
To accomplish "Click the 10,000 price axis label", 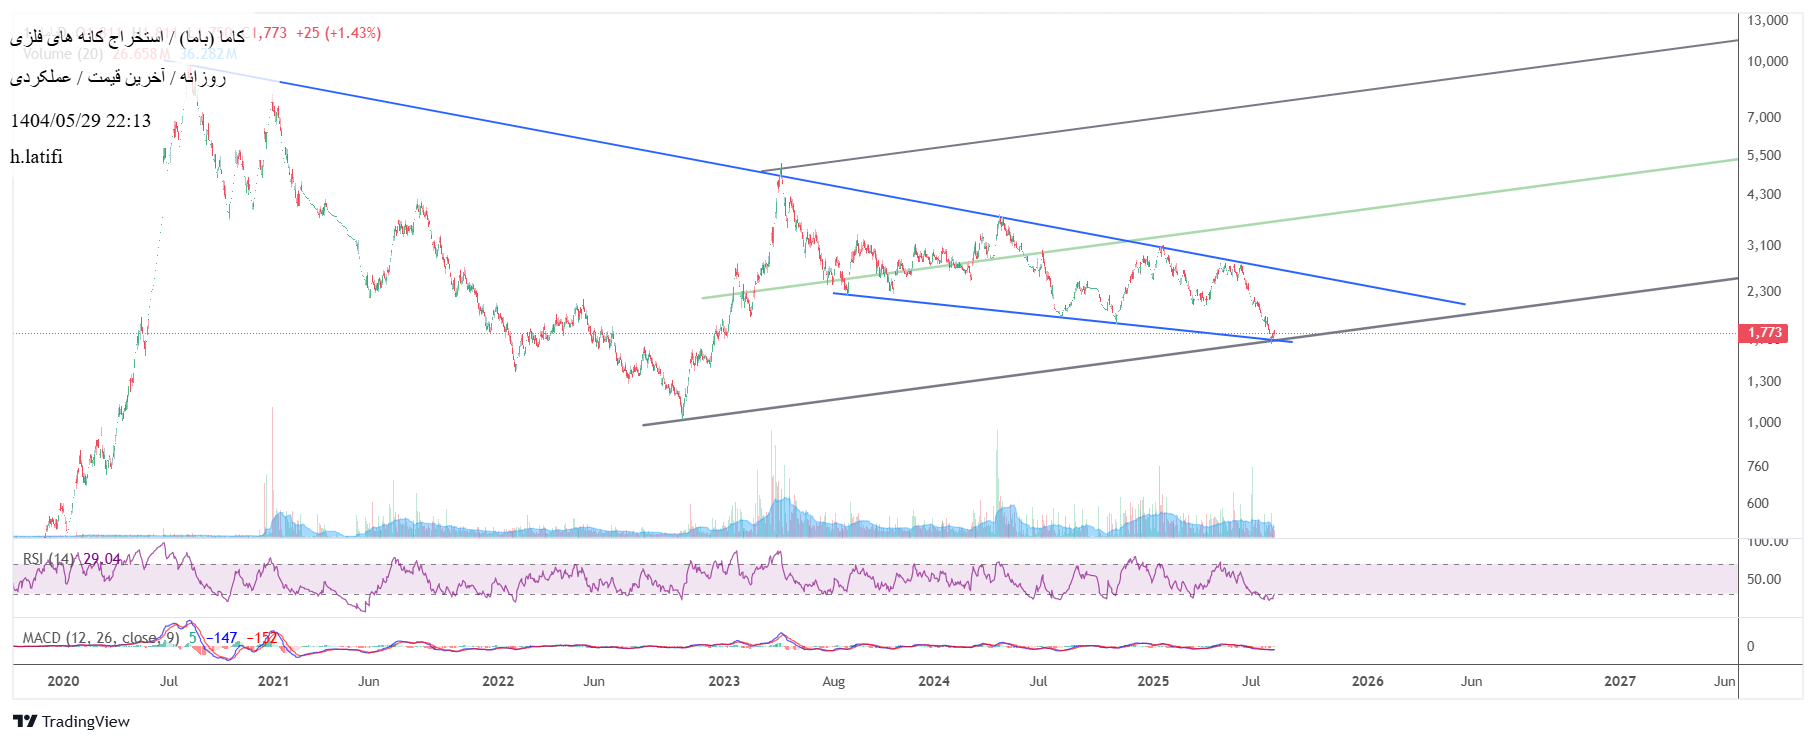I will point(1767,61).
